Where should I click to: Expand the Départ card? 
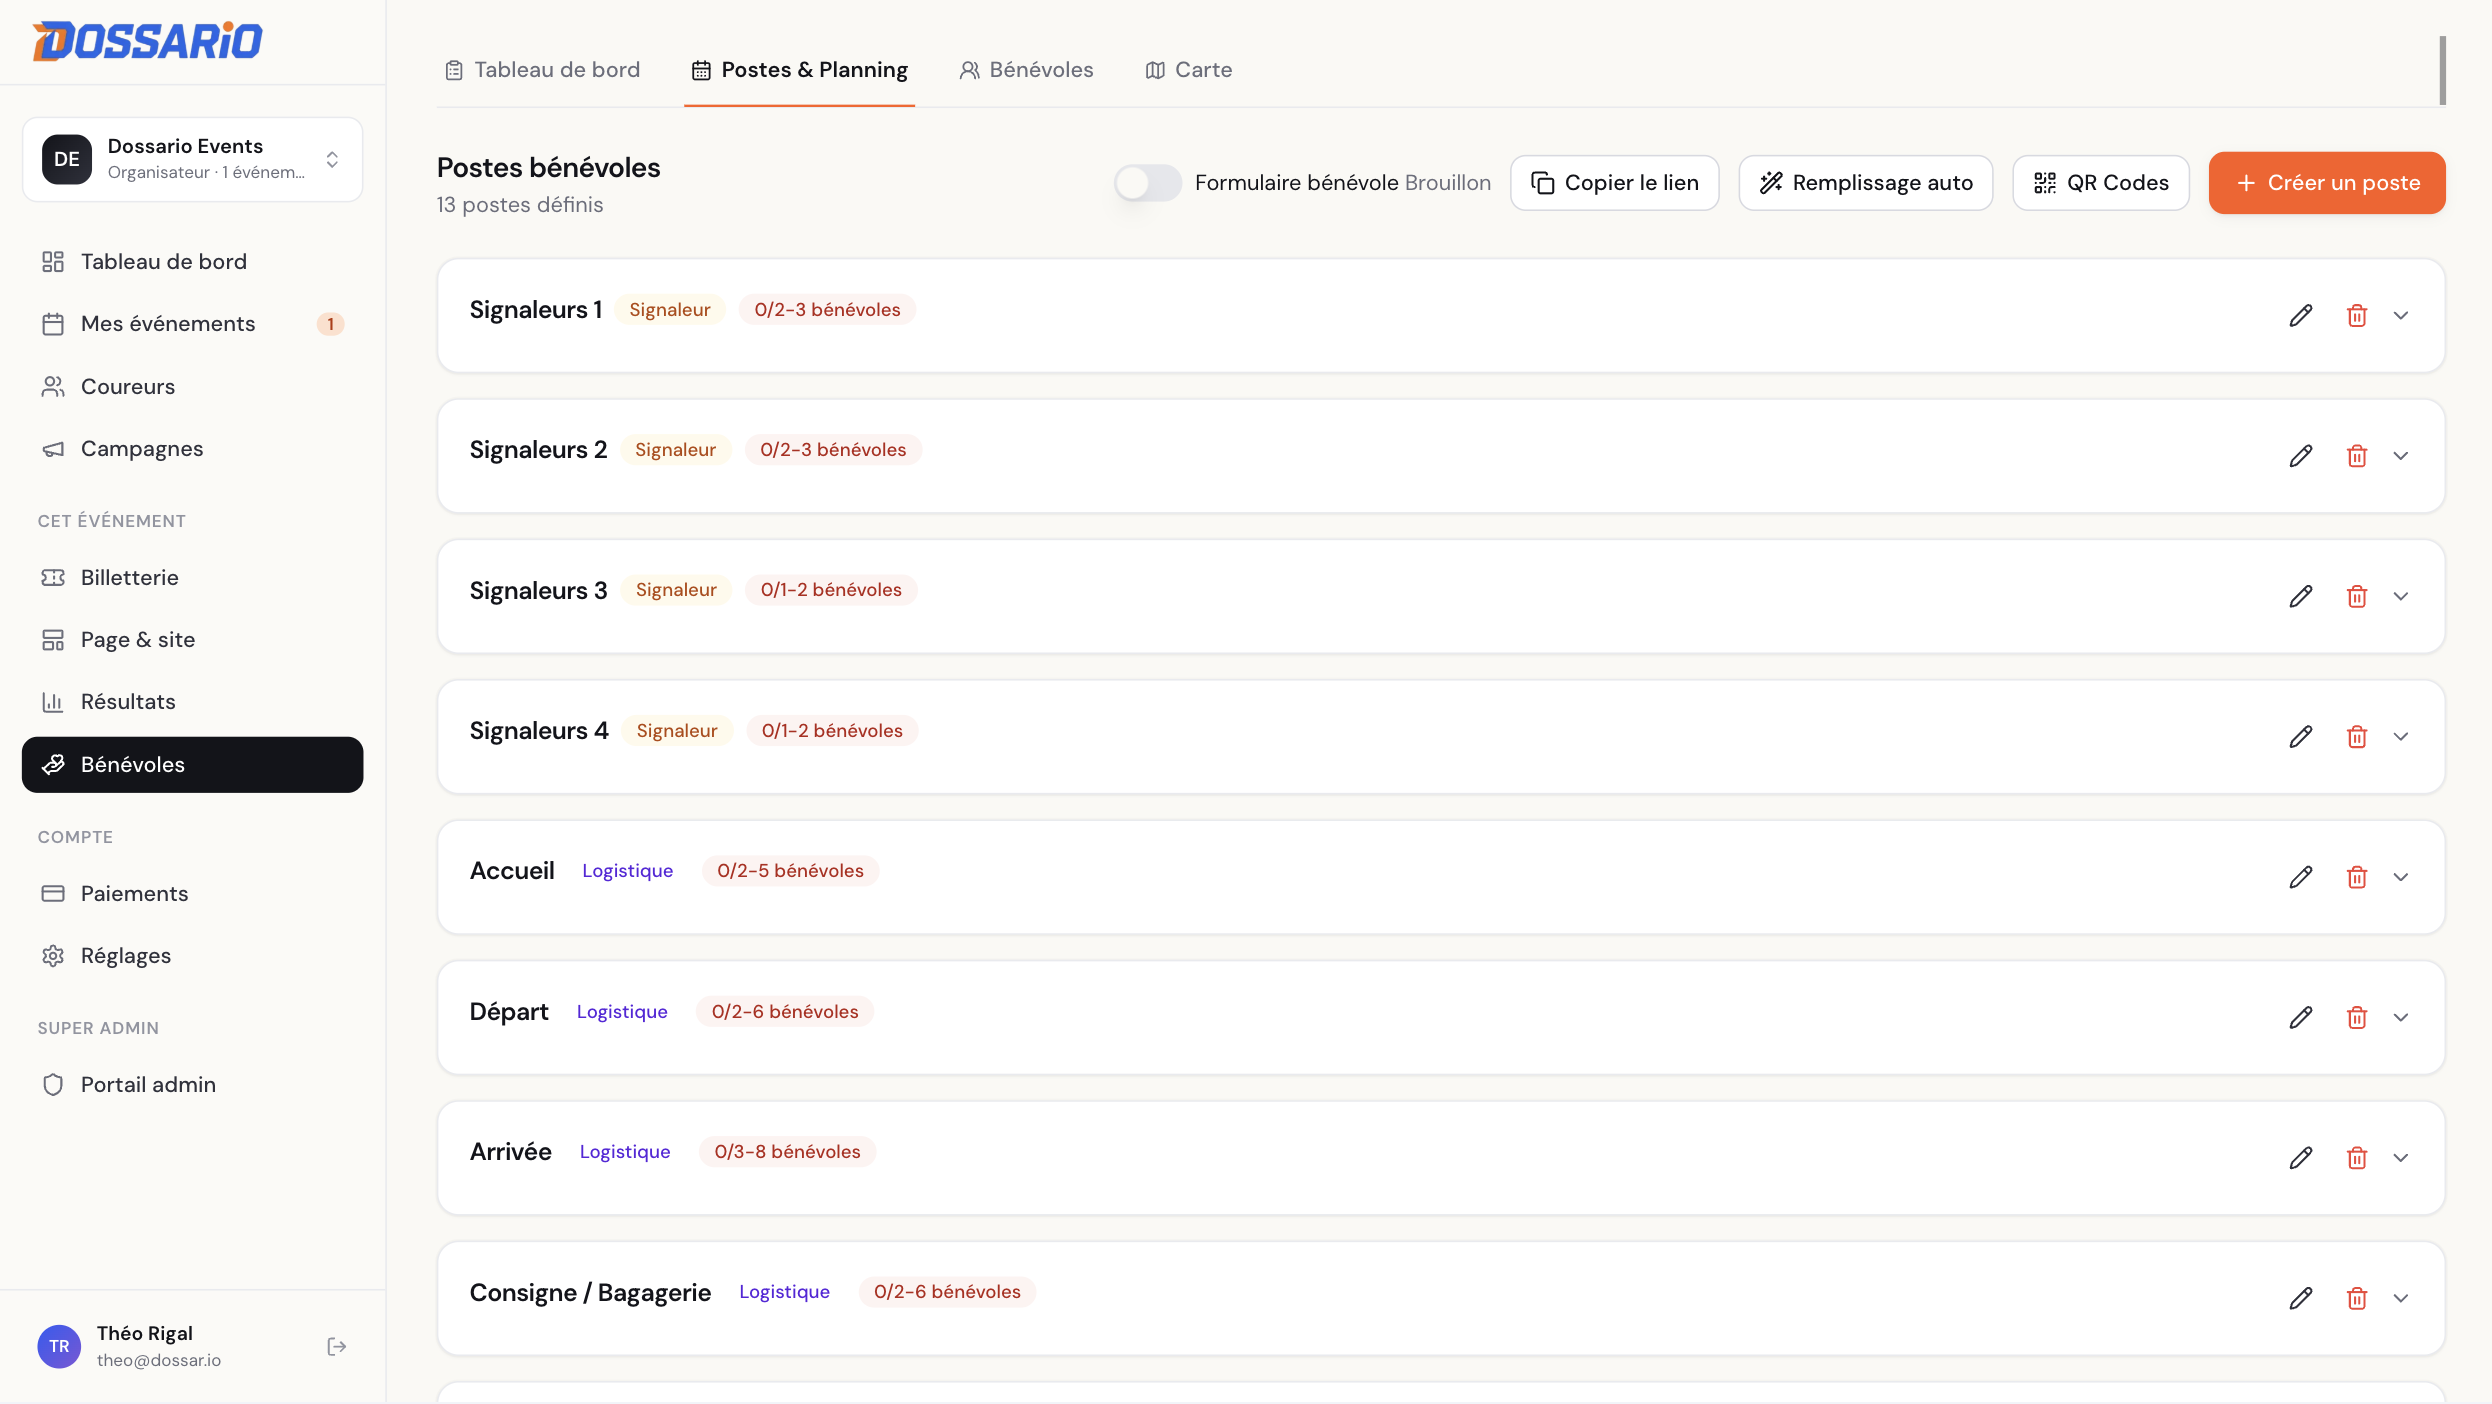[2401, 1017]
